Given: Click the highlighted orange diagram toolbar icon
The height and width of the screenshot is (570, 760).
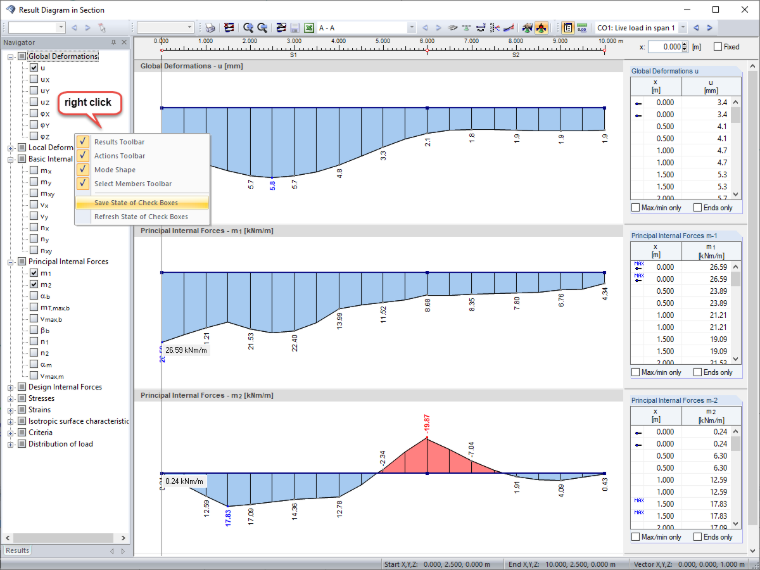Looking at the screenshot, I should coord(541,28).
